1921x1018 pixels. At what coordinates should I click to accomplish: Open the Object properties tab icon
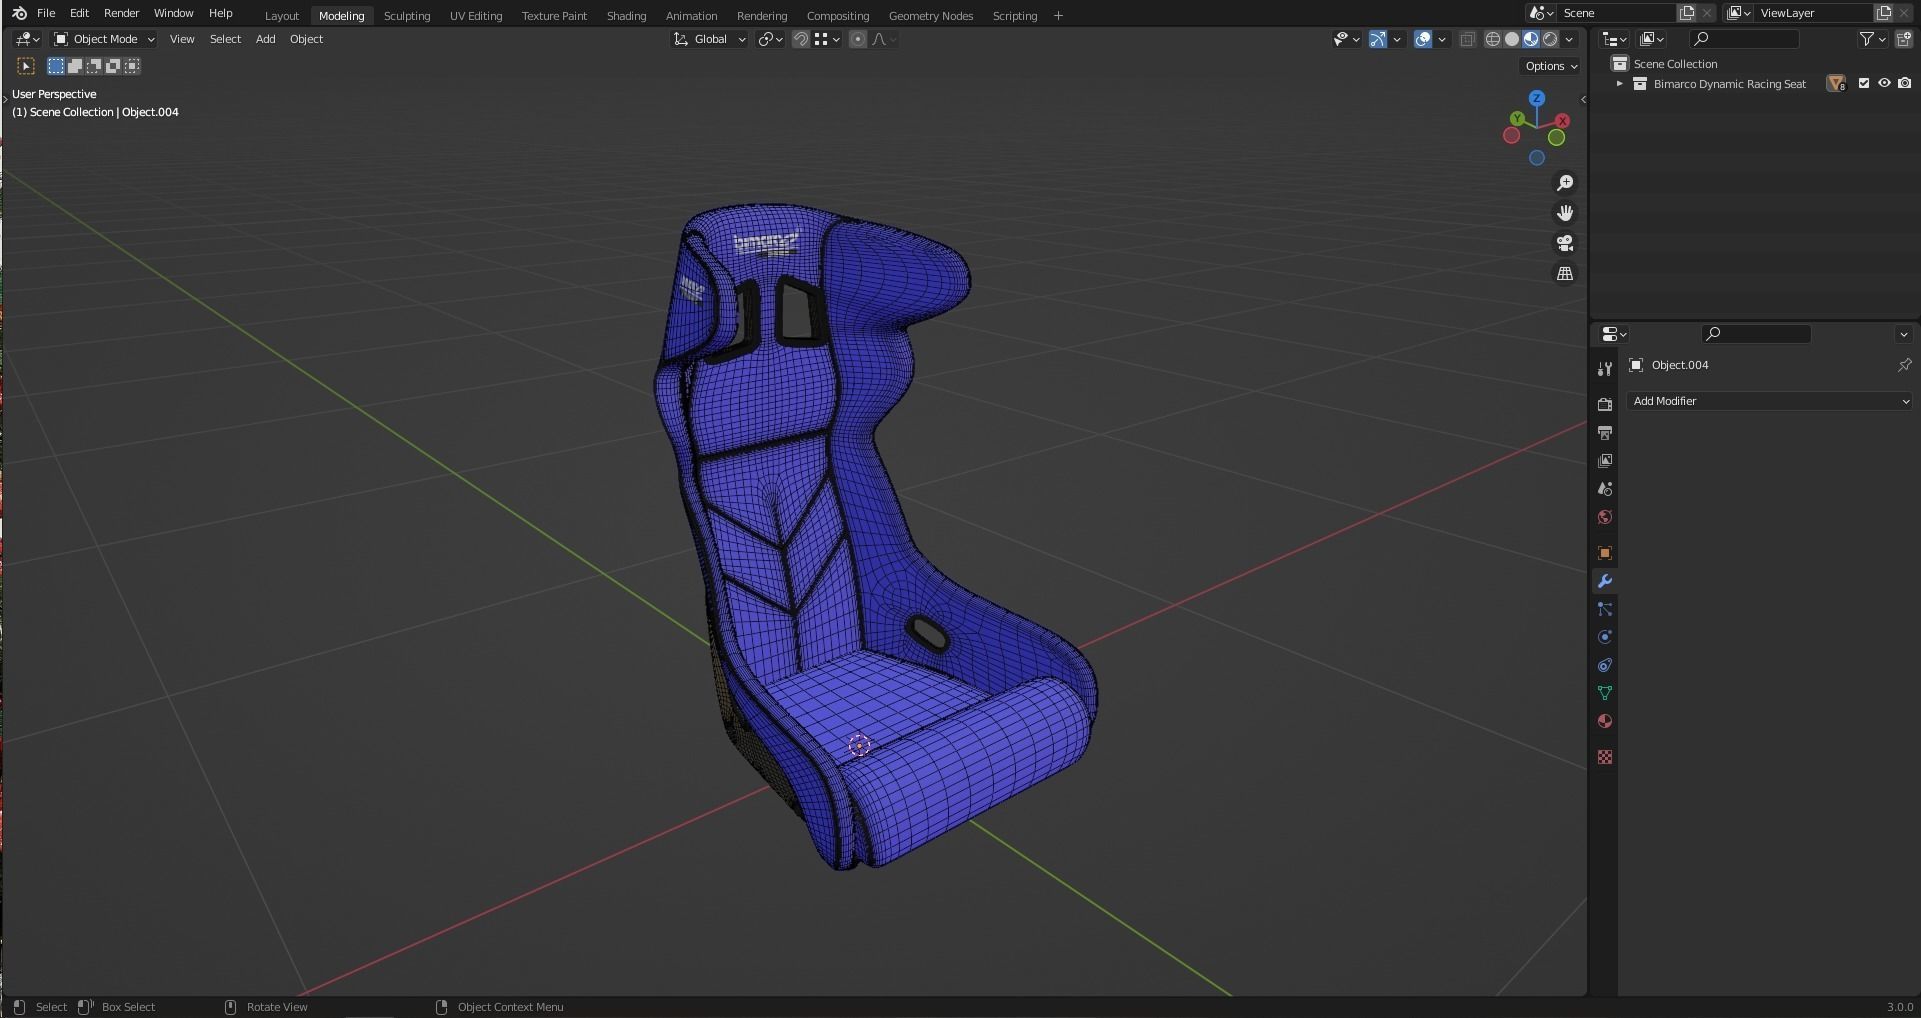(x=1605, y=553)
